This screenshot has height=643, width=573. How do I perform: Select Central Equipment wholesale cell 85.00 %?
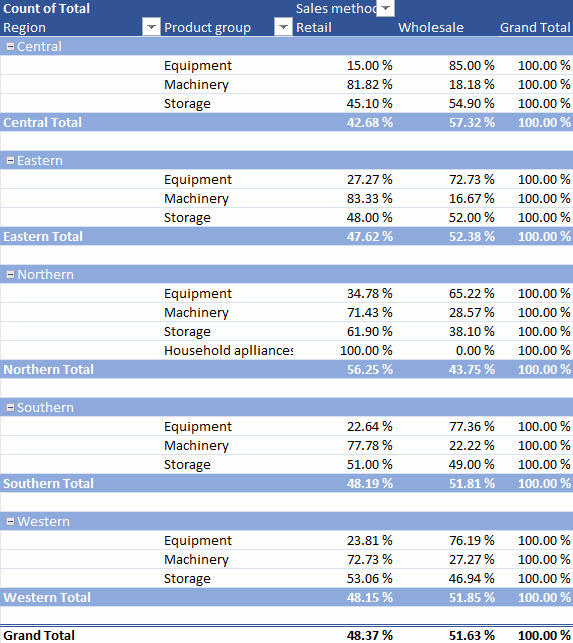(x=471, y=66)
